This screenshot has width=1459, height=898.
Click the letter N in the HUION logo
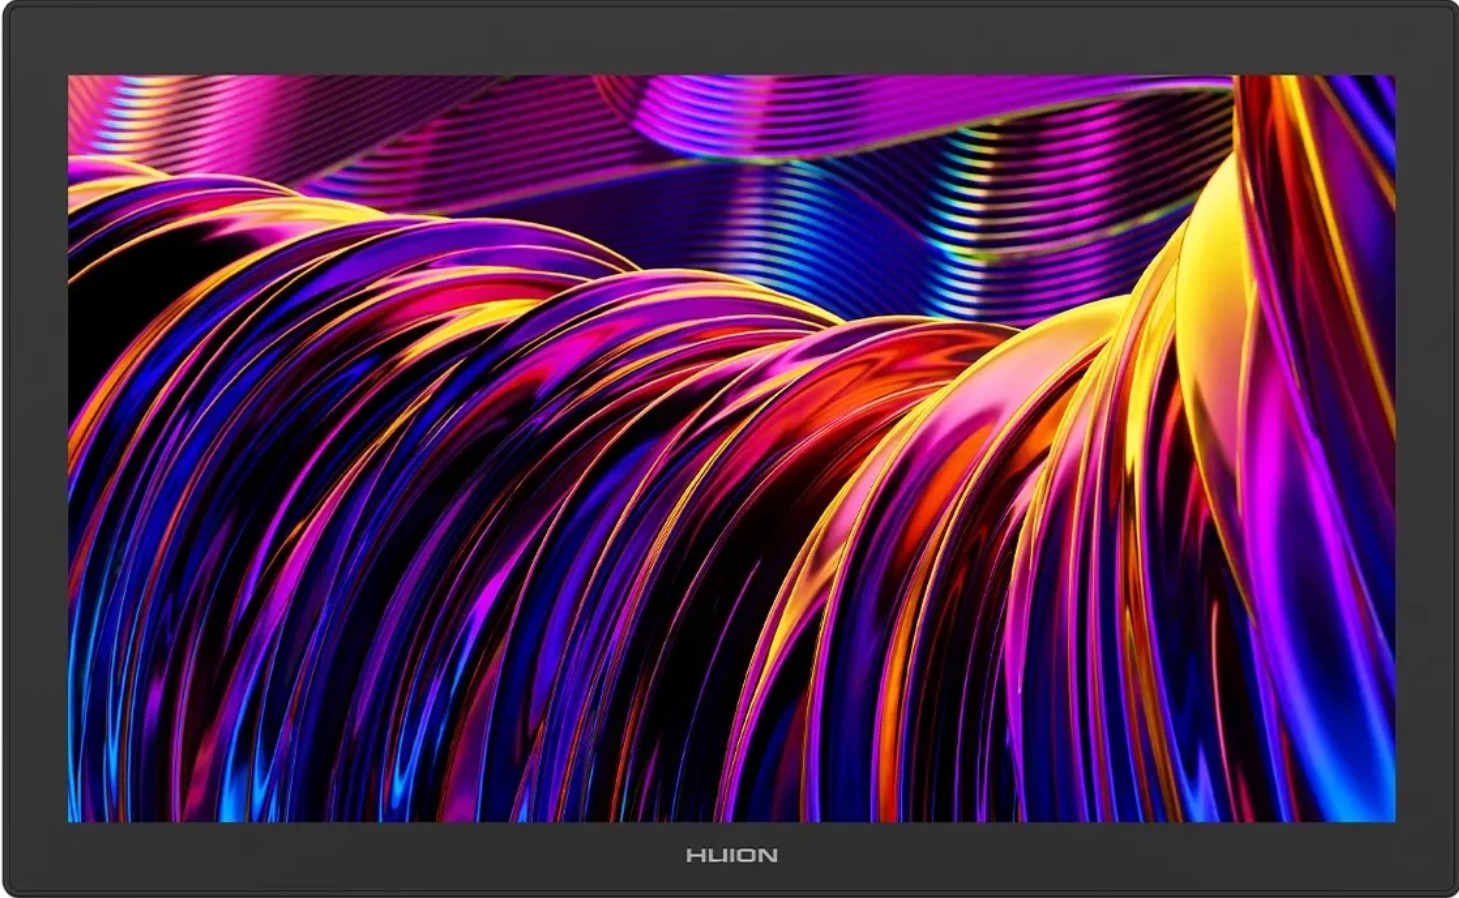coord(768,855)
